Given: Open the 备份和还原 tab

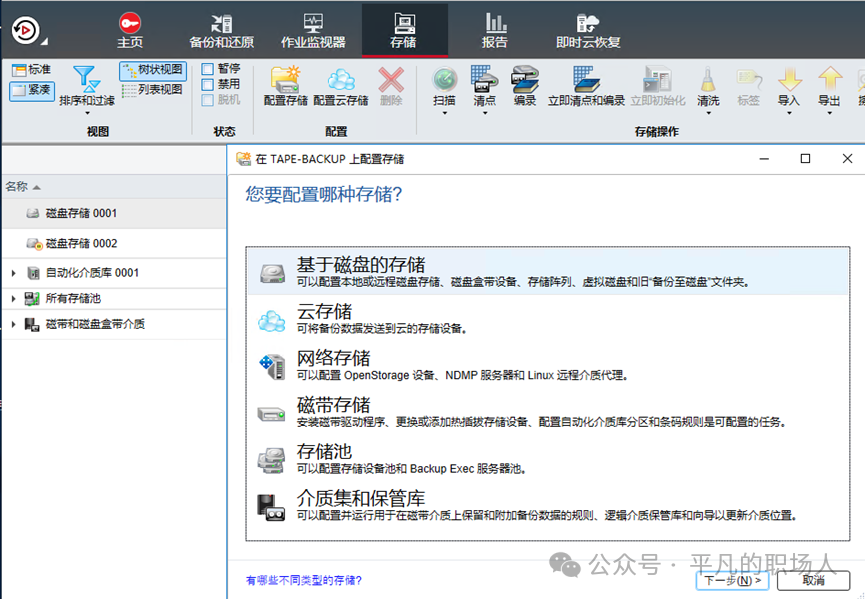Looking at the screenshot, I should click(x=221, y=30).
